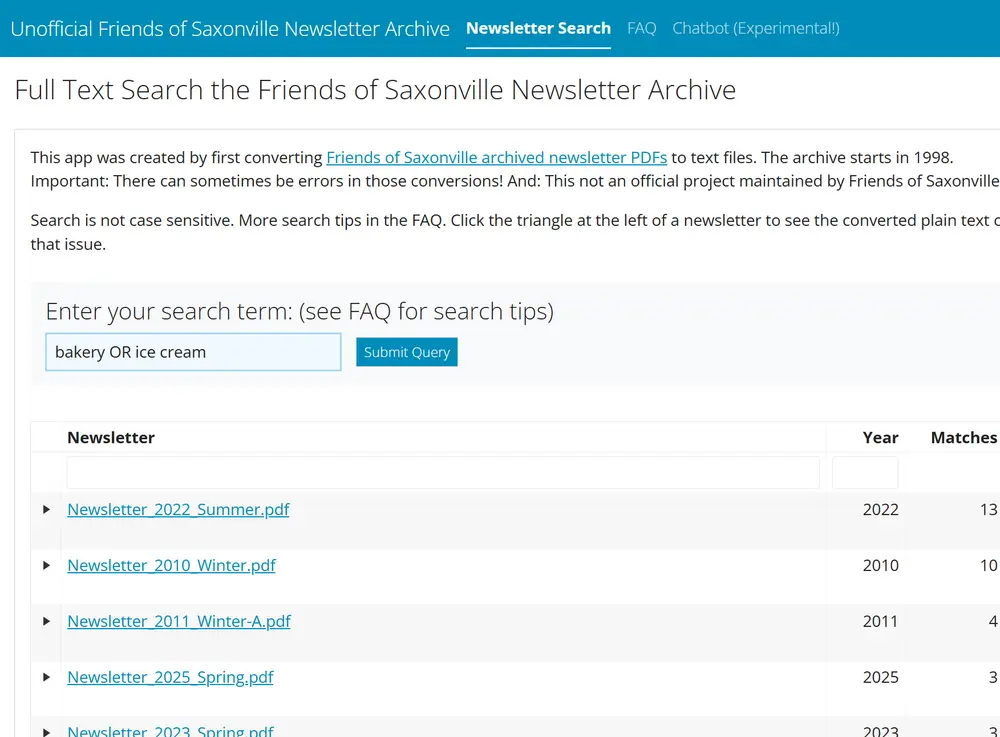Open the Chatbot (Experimental!) page
The image size is (1000, 737).
(755, 28)
